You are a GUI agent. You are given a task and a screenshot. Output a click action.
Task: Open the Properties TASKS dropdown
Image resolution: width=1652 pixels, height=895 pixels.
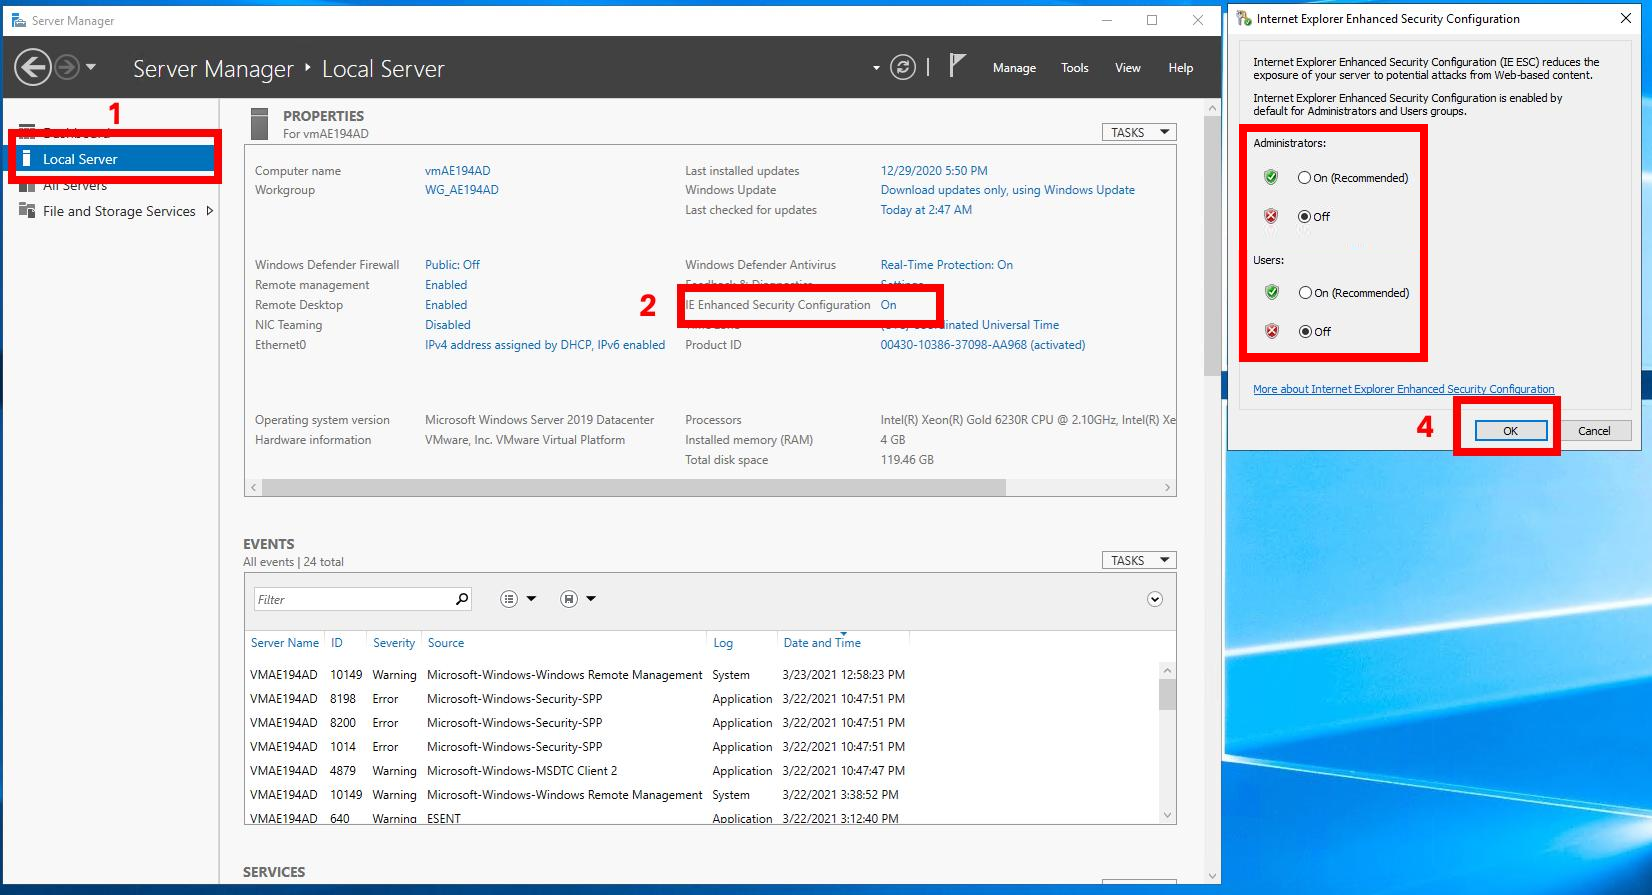pyautogui.click(x=1139, y=132)
